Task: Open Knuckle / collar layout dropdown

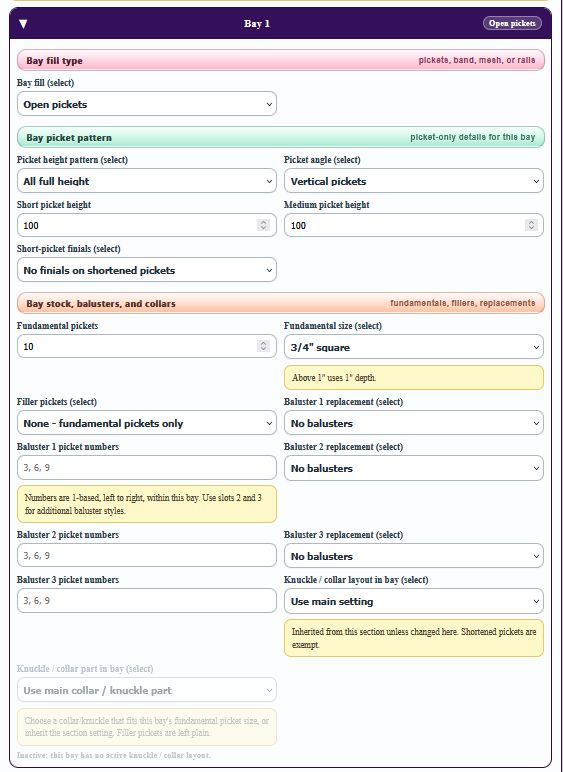Action: click(x=414, y=601)
